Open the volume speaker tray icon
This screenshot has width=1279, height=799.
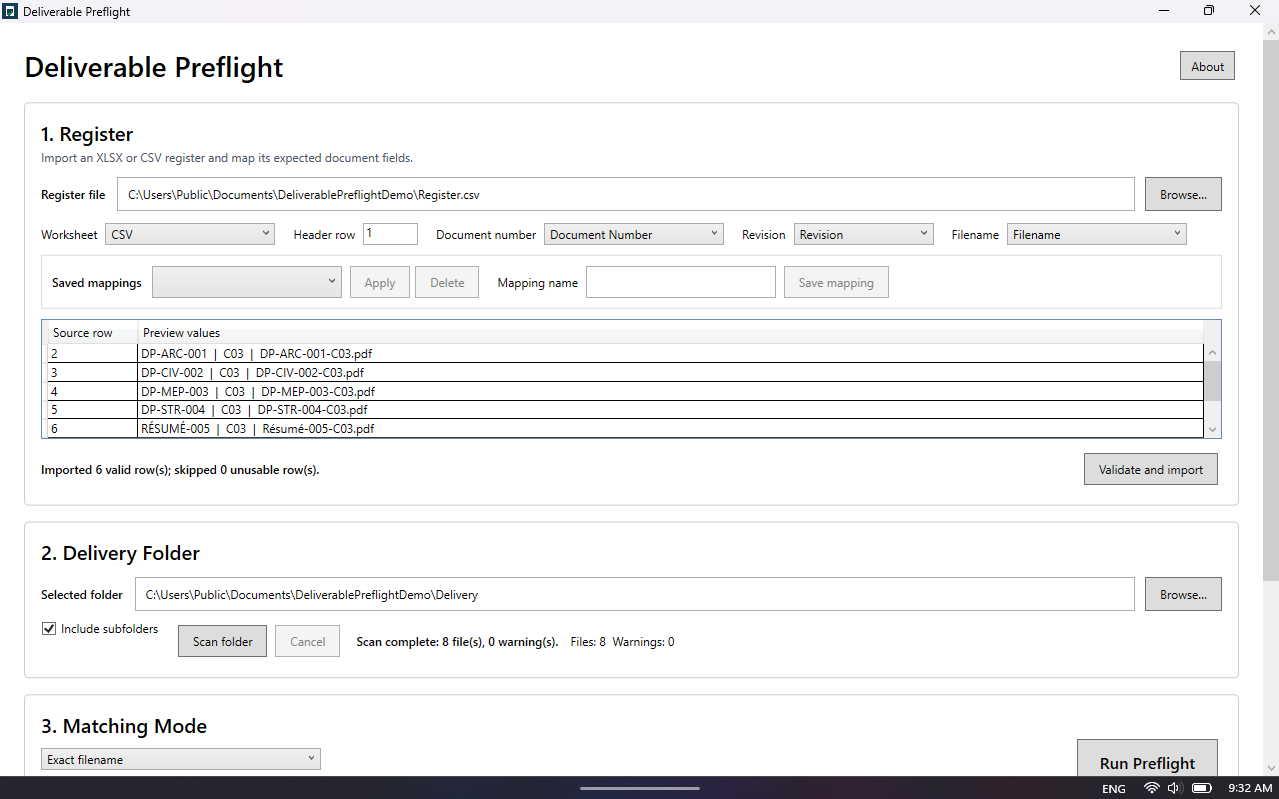coord(1175,788)
